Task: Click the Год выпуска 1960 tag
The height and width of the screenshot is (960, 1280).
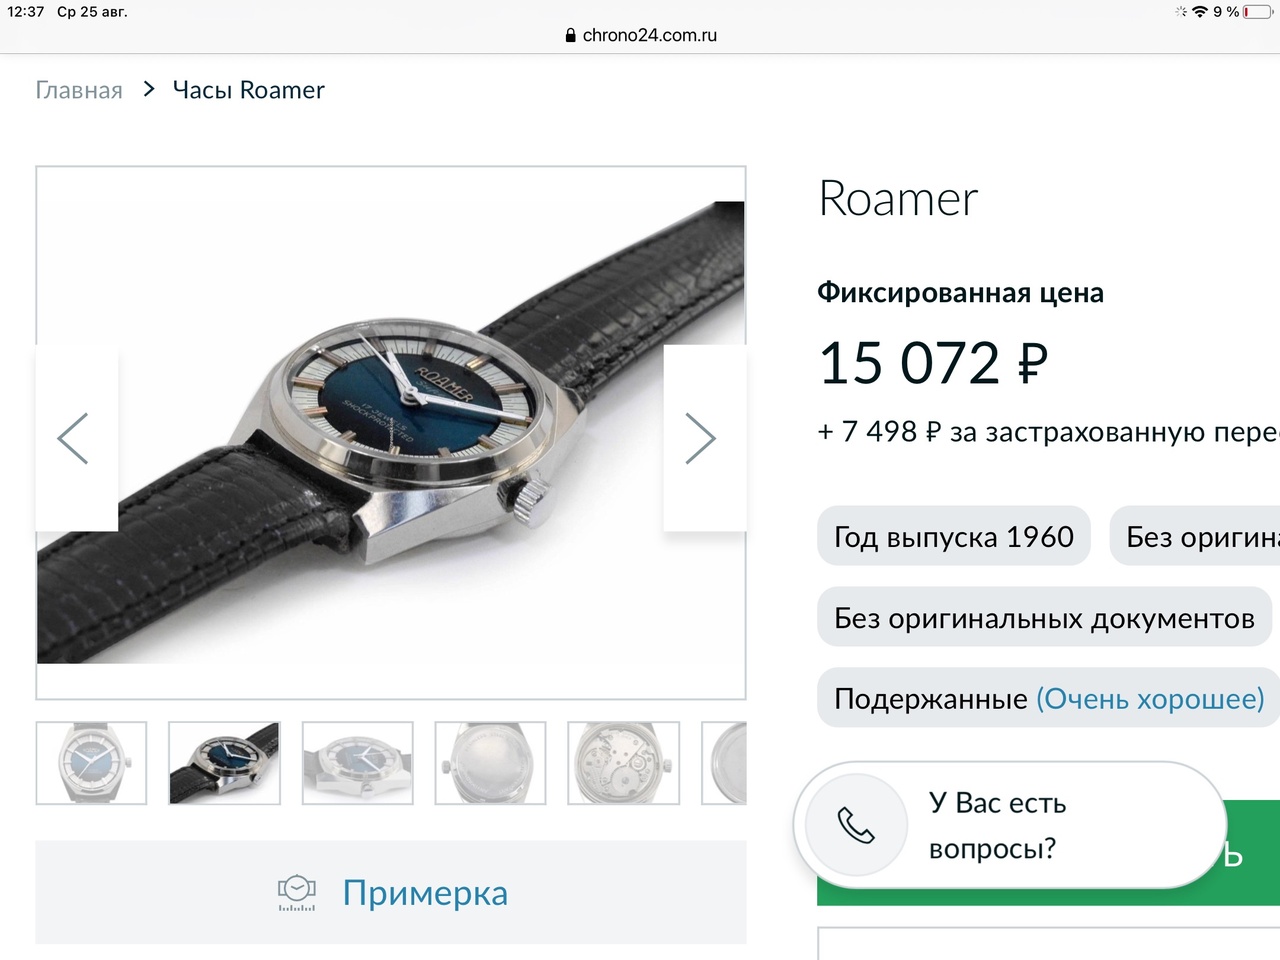Action: tap(954, 536)
